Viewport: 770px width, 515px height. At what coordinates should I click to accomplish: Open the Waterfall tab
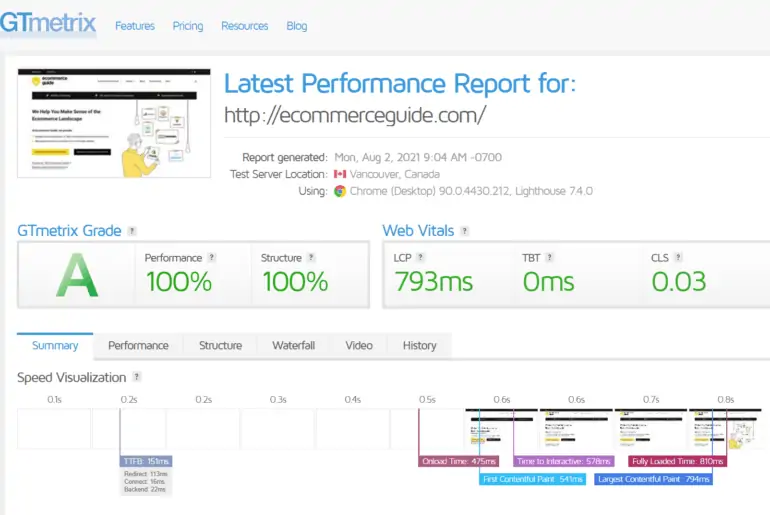294,346
